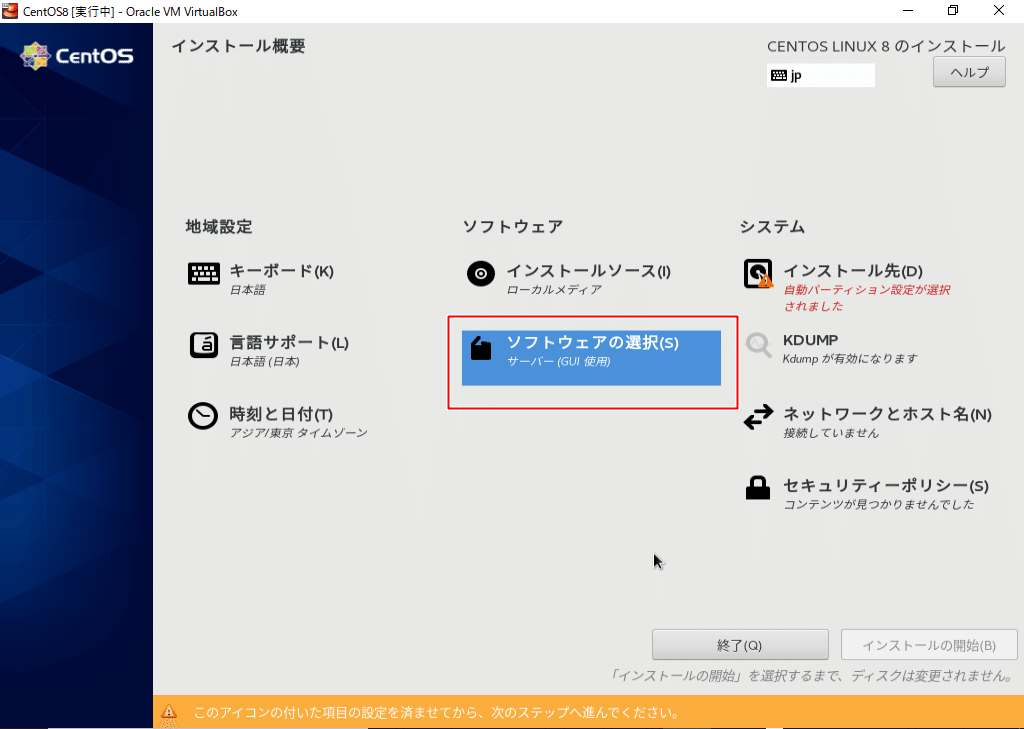Click the disc icon for インストールソース

(x=481, y=274)
